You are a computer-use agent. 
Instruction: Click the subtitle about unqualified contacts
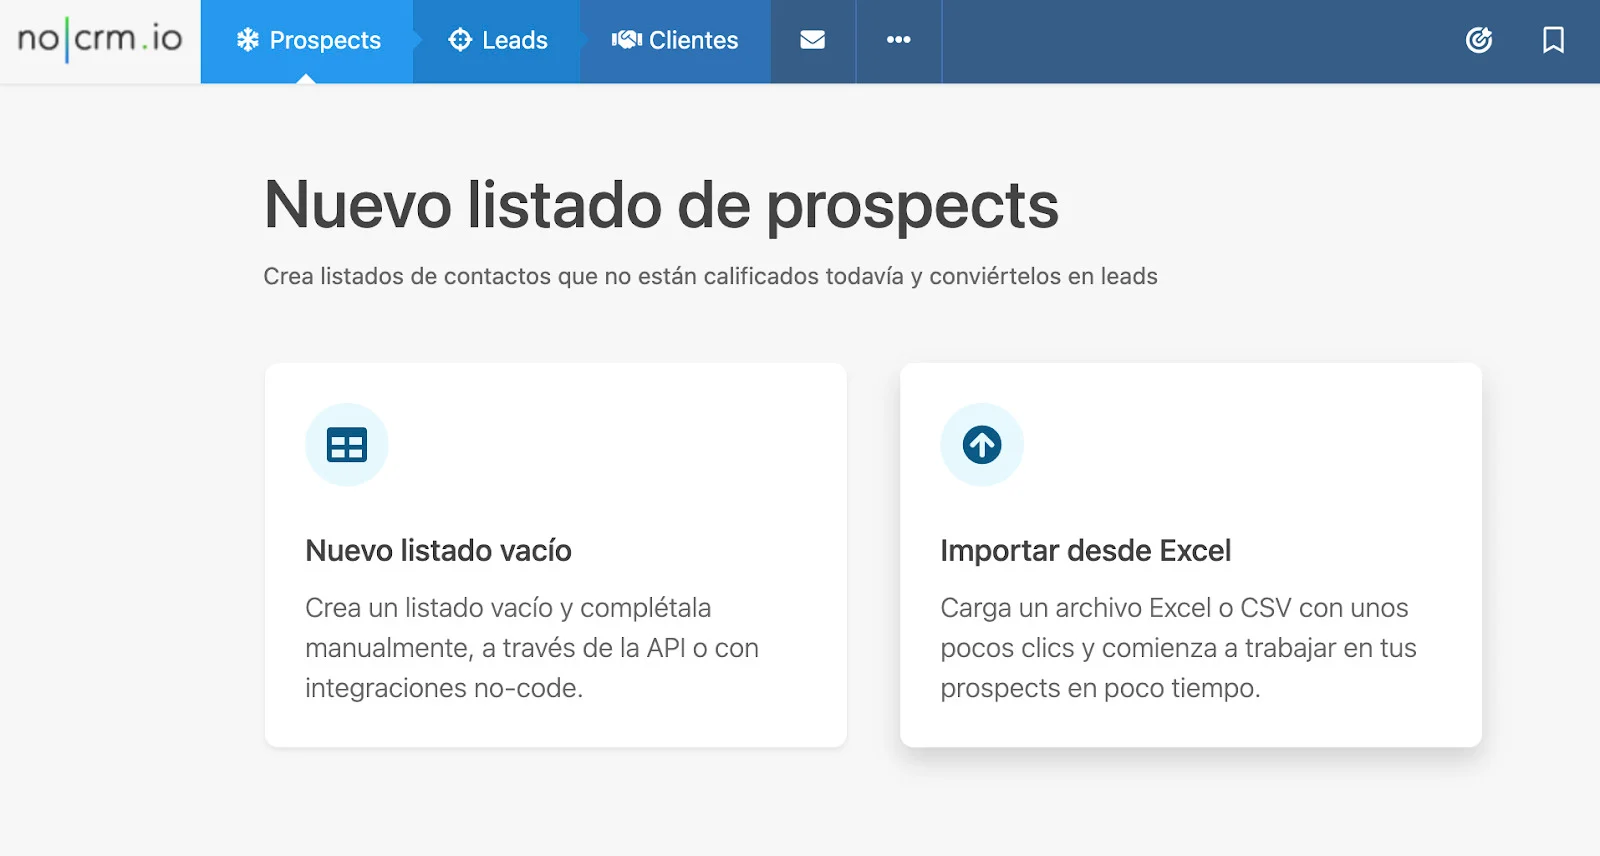pyautogui.click(x=710, y=276)
